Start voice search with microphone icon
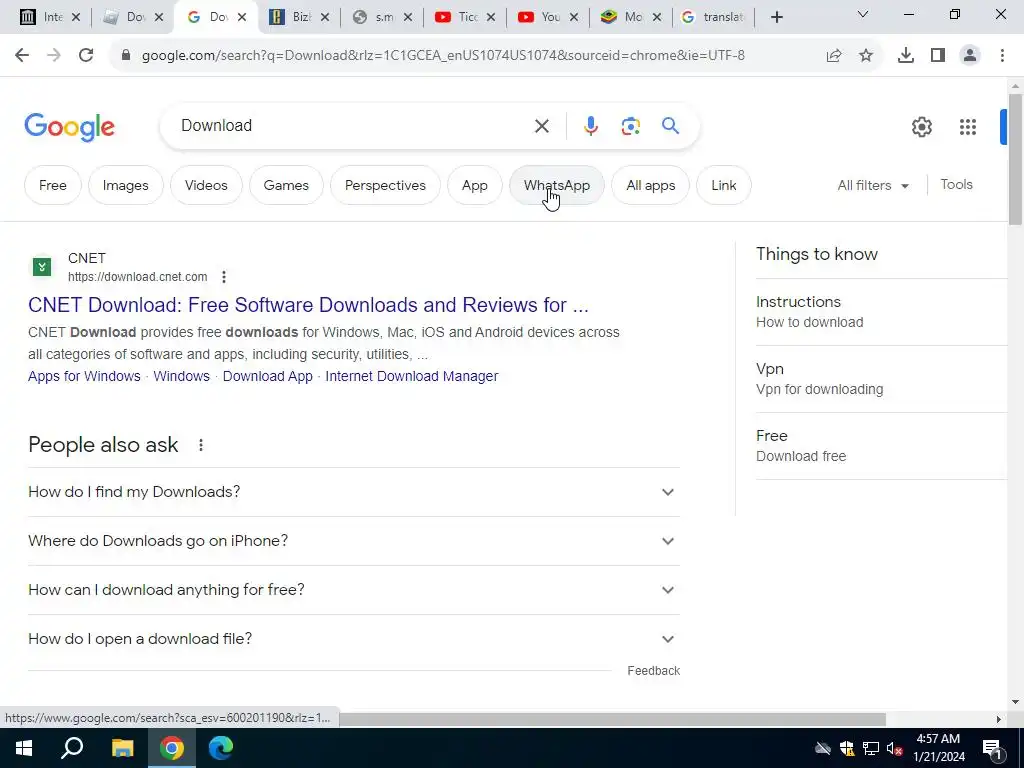This screenshot has height=768, width=1024. pyautogui.click(x=591, y=126)
